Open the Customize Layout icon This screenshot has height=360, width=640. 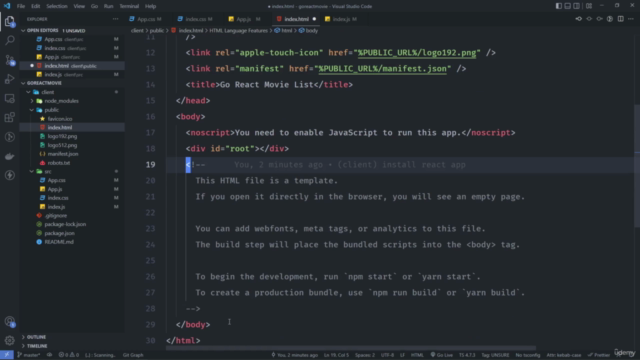coord(589,6)
